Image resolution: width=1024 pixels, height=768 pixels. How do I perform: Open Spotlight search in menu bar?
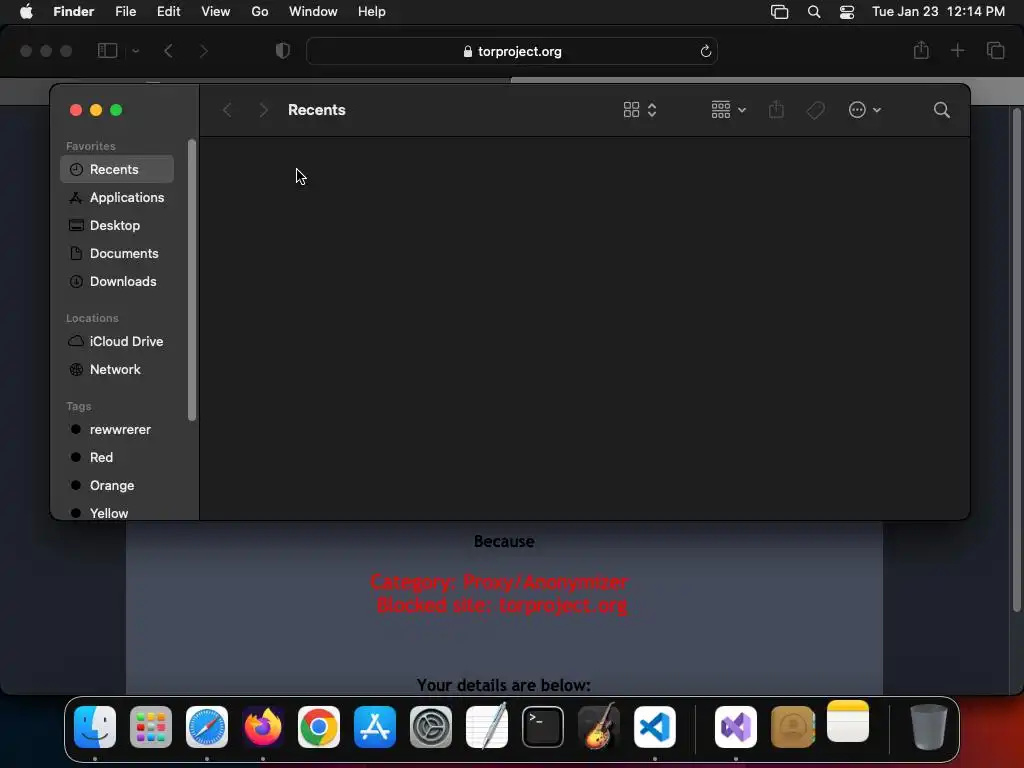[x=814, y=12]
